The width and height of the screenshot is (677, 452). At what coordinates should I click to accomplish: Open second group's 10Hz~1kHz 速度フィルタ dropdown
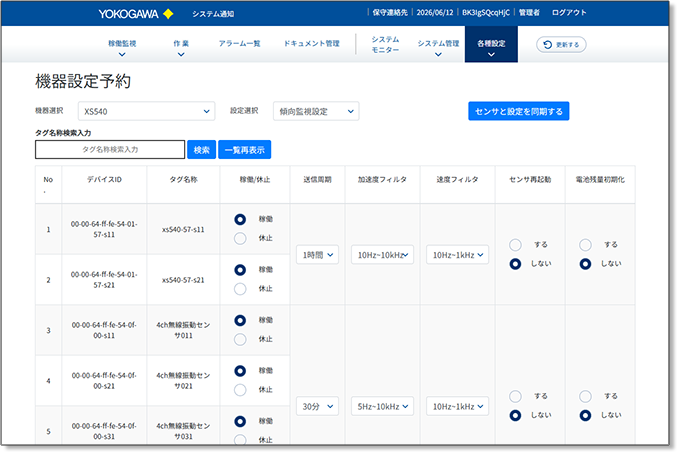[x=457, y=406]
